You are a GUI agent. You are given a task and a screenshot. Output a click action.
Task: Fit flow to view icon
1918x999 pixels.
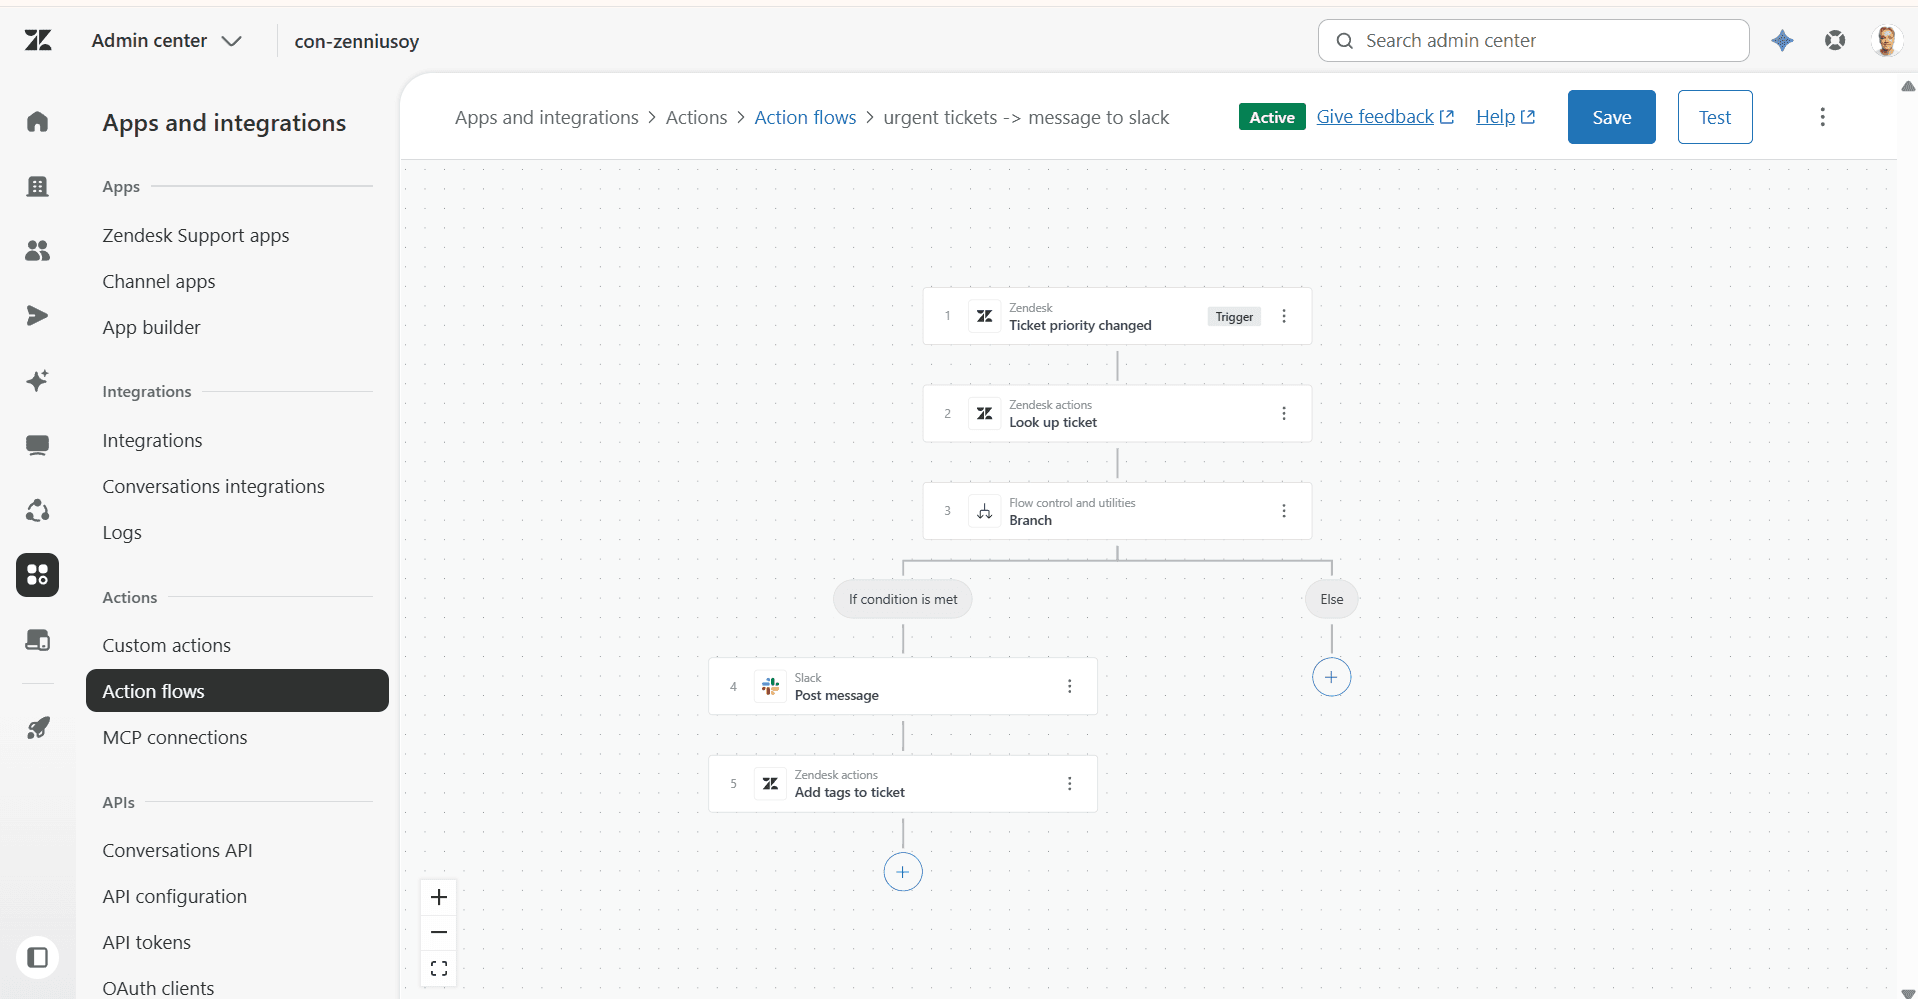439,968
